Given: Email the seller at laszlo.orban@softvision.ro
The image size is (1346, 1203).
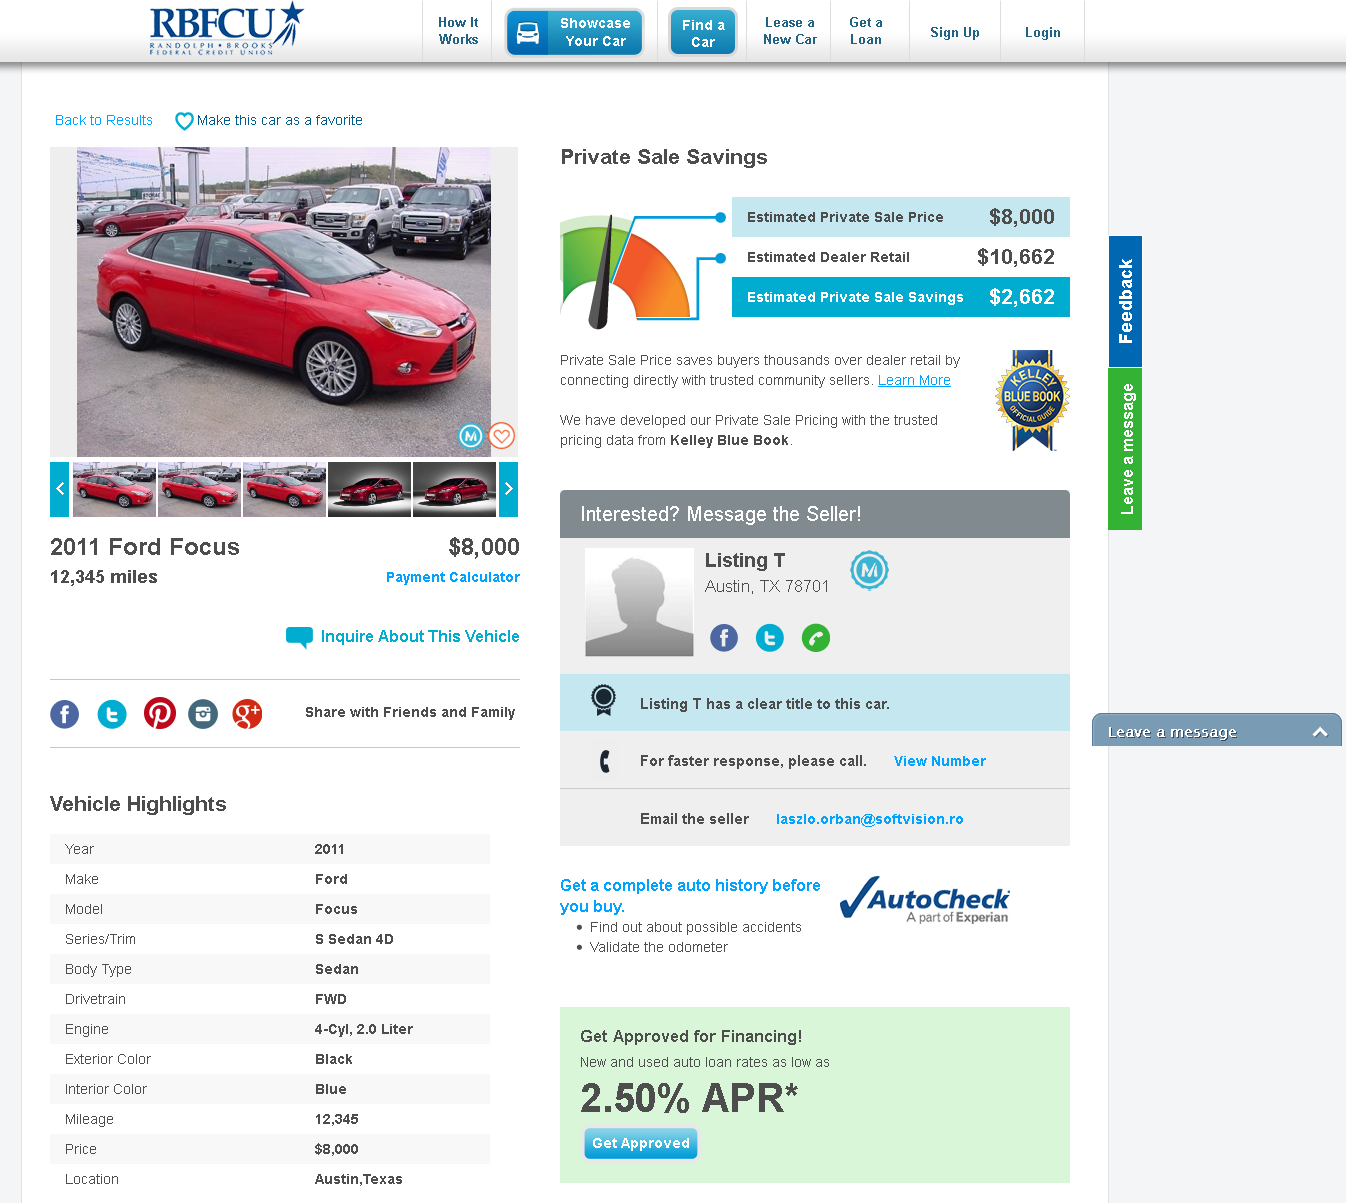Looking at the screenshot, I should [870, 819].
